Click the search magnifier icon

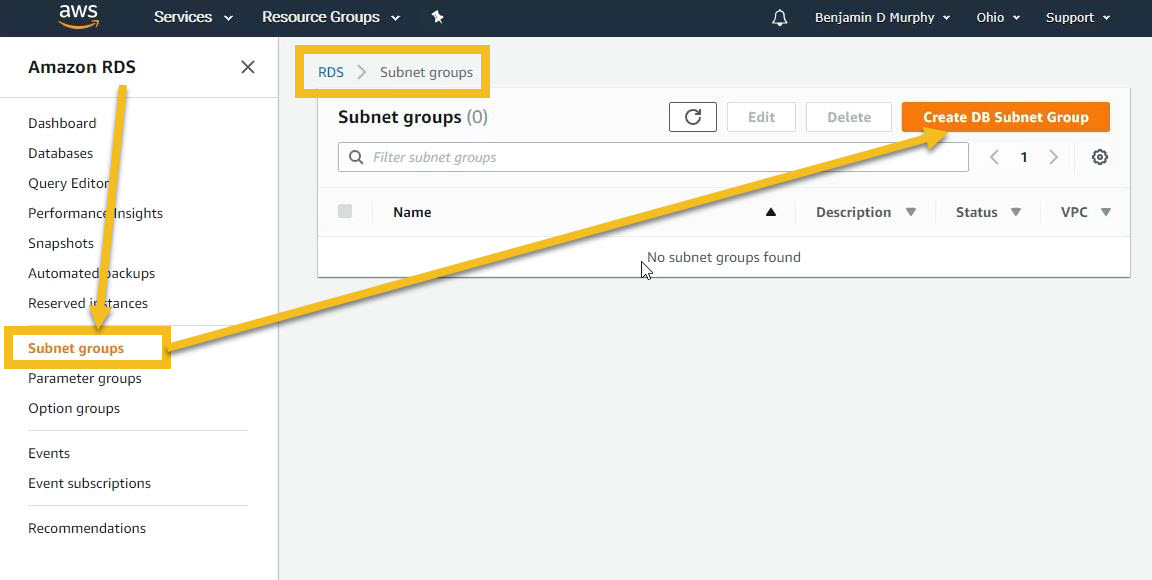click(x=356, y=157)
